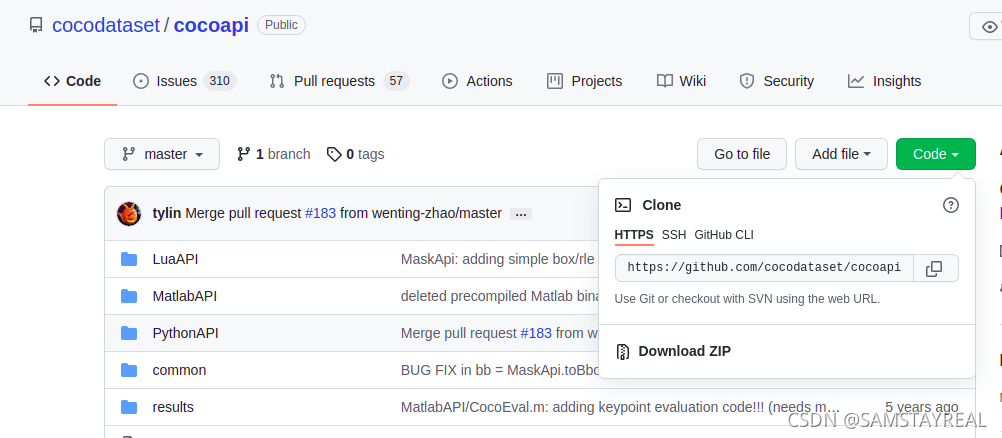Viewport: 1002px width, 438px height.
Task: Expand the commit message ellipsis
Action: click(520, 214)
